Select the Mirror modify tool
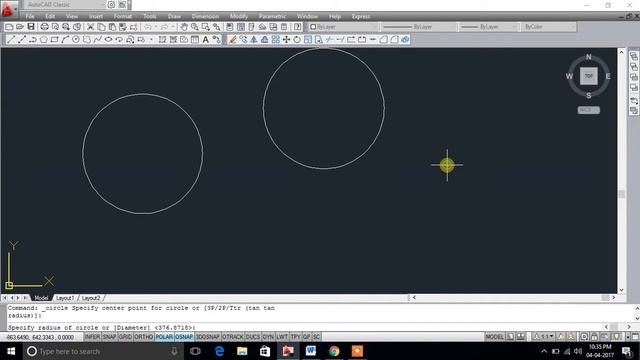The width and height of the screenshot is (640, 360). click(x=254, y=40)
